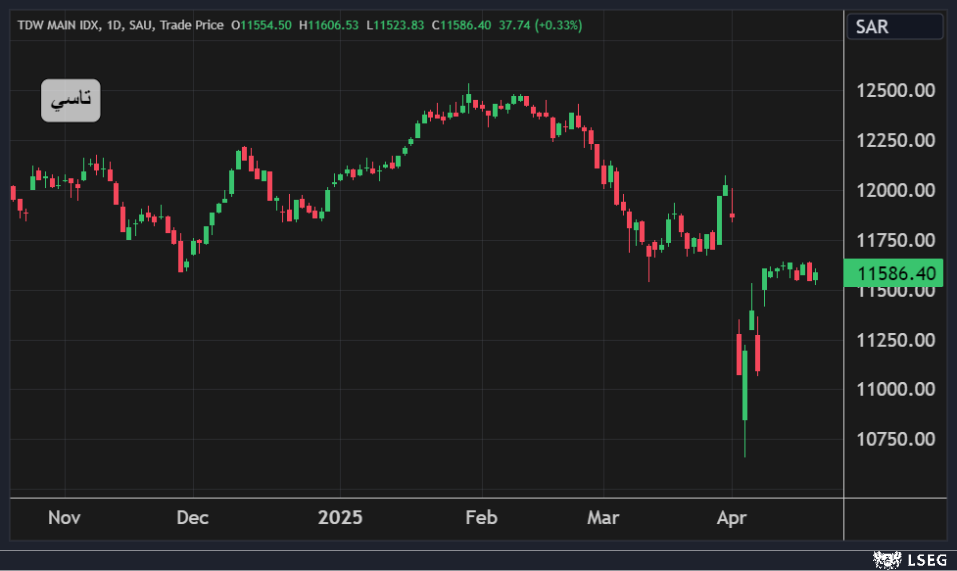Viewport: 957px width, 571px height.
Task: Click the 11000.00 price axis label
Action: [x=895, y=390]
